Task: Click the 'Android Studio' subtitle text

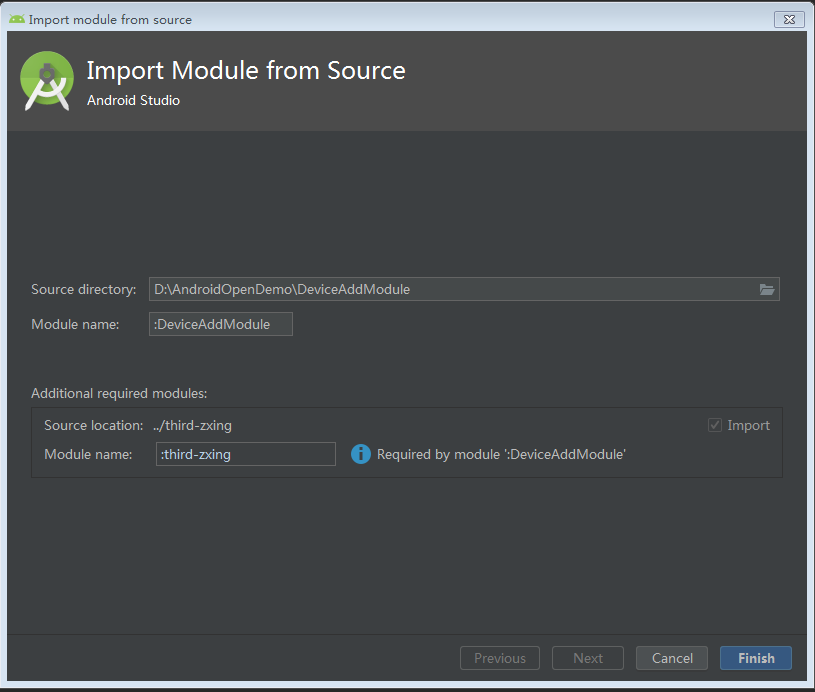Action: tap(133, 100)
